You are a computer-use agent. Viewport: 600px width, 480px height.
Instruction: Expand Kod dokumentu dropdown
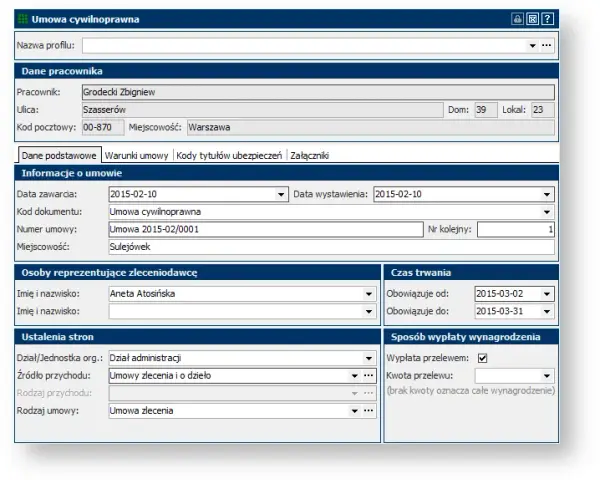(547, 212)
